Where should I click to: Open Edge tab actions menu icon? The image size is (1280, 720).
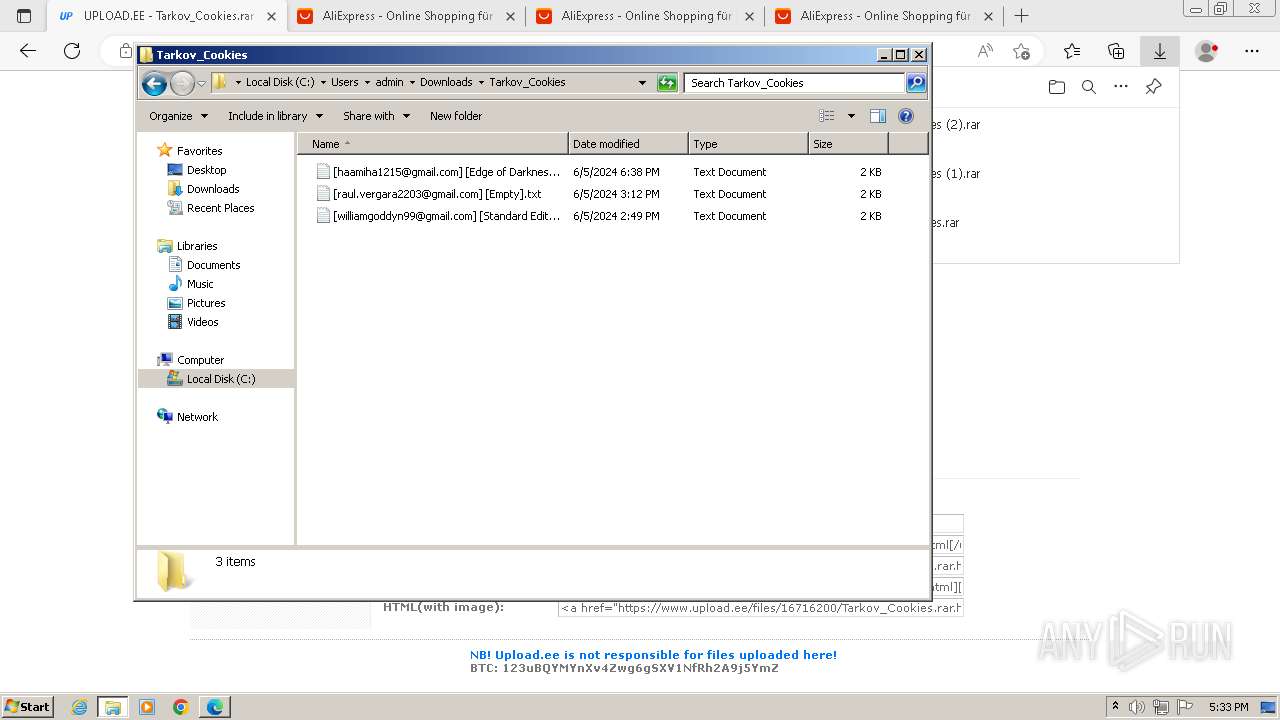pyautogui.click(x=24, y=16)
